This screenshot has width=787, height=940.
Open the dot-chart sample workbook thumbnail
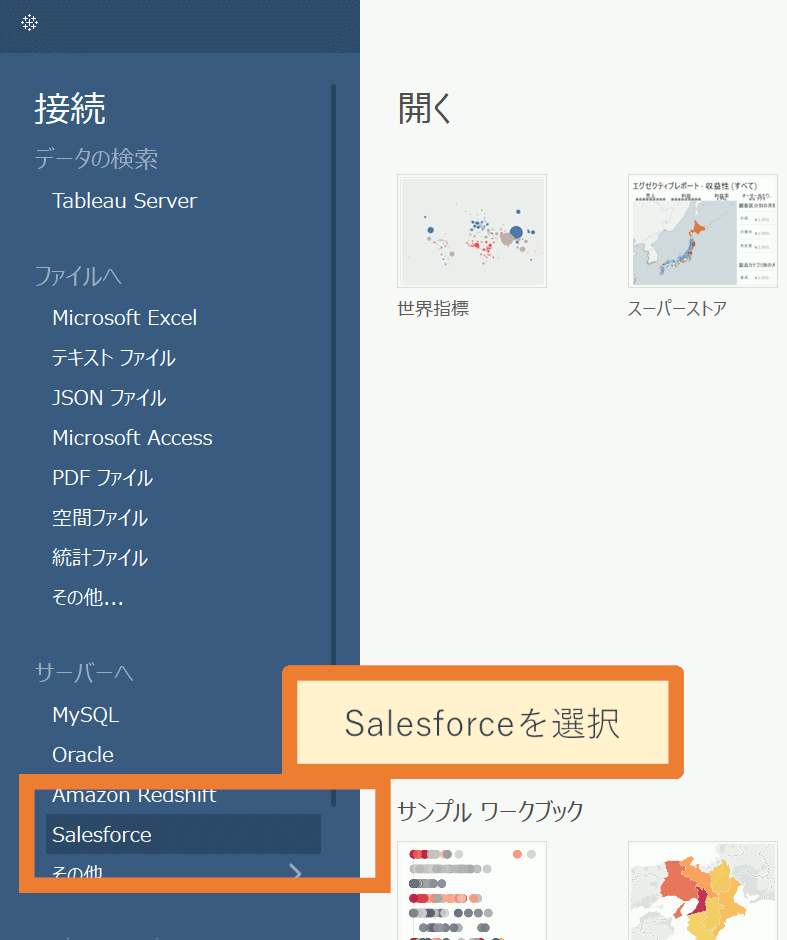[x=472, y=890]
